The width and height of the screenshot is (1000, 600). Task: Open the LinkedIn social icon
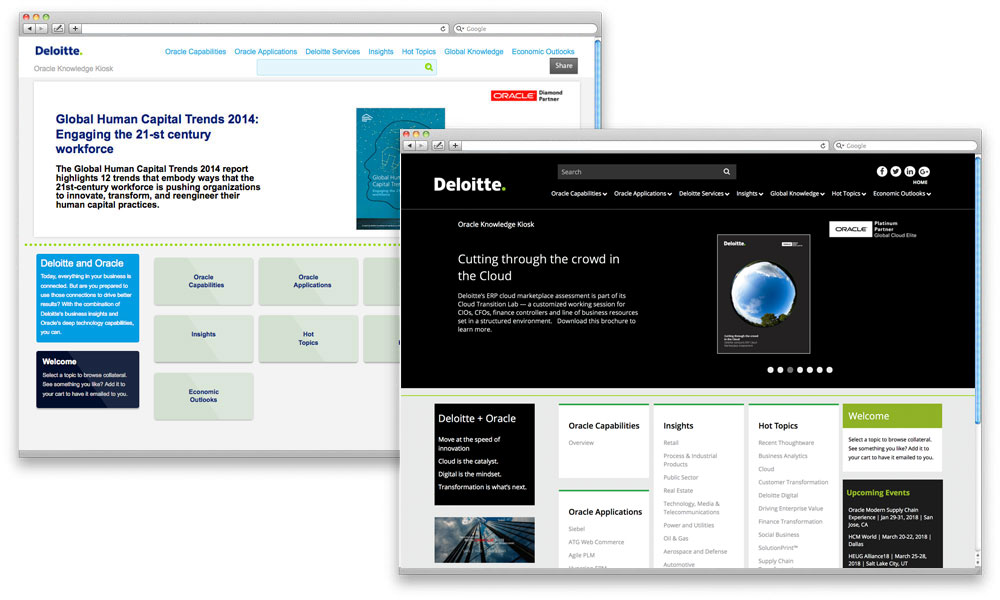910,171
